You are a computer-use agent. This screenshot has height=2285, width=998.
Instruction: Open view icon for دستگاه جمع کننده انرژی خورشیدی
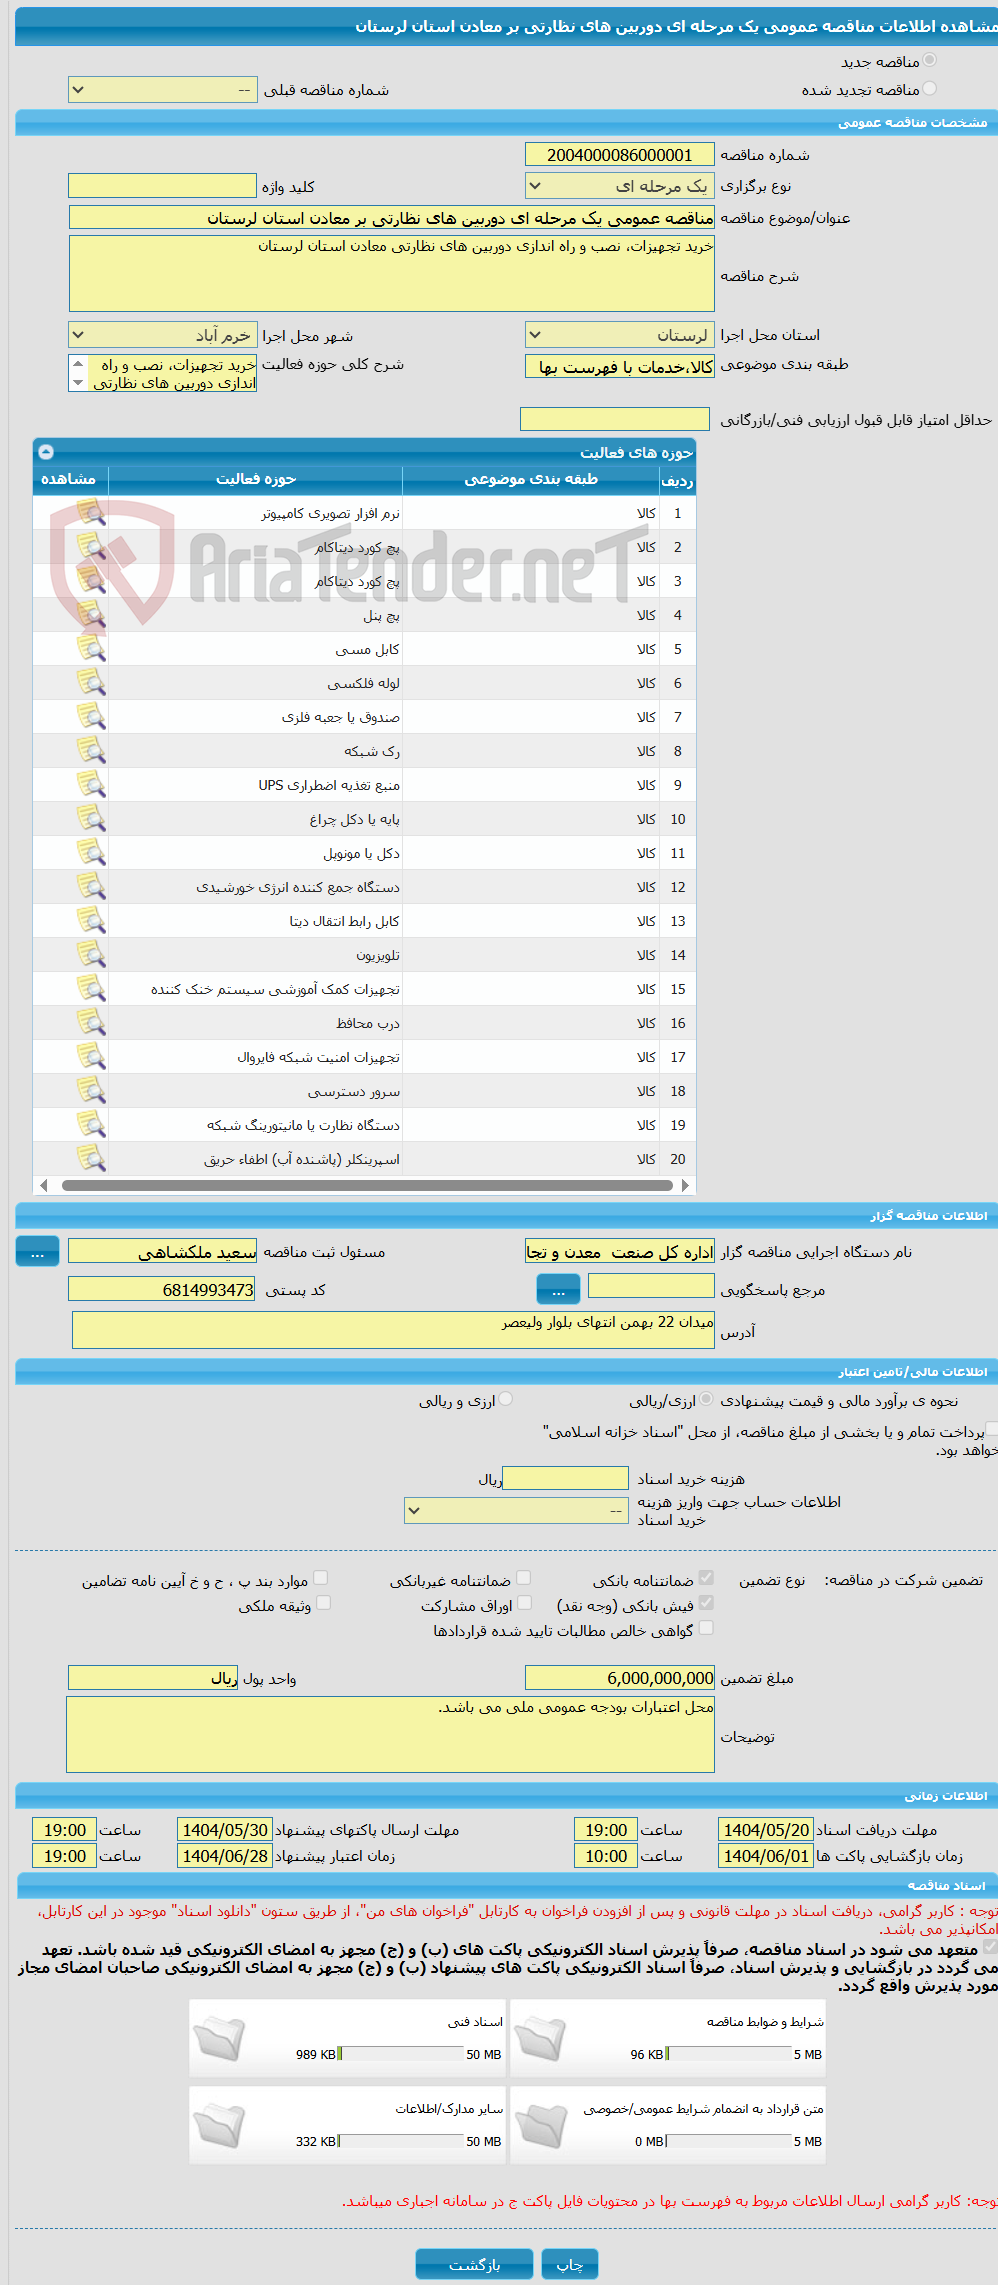(91, 887)
